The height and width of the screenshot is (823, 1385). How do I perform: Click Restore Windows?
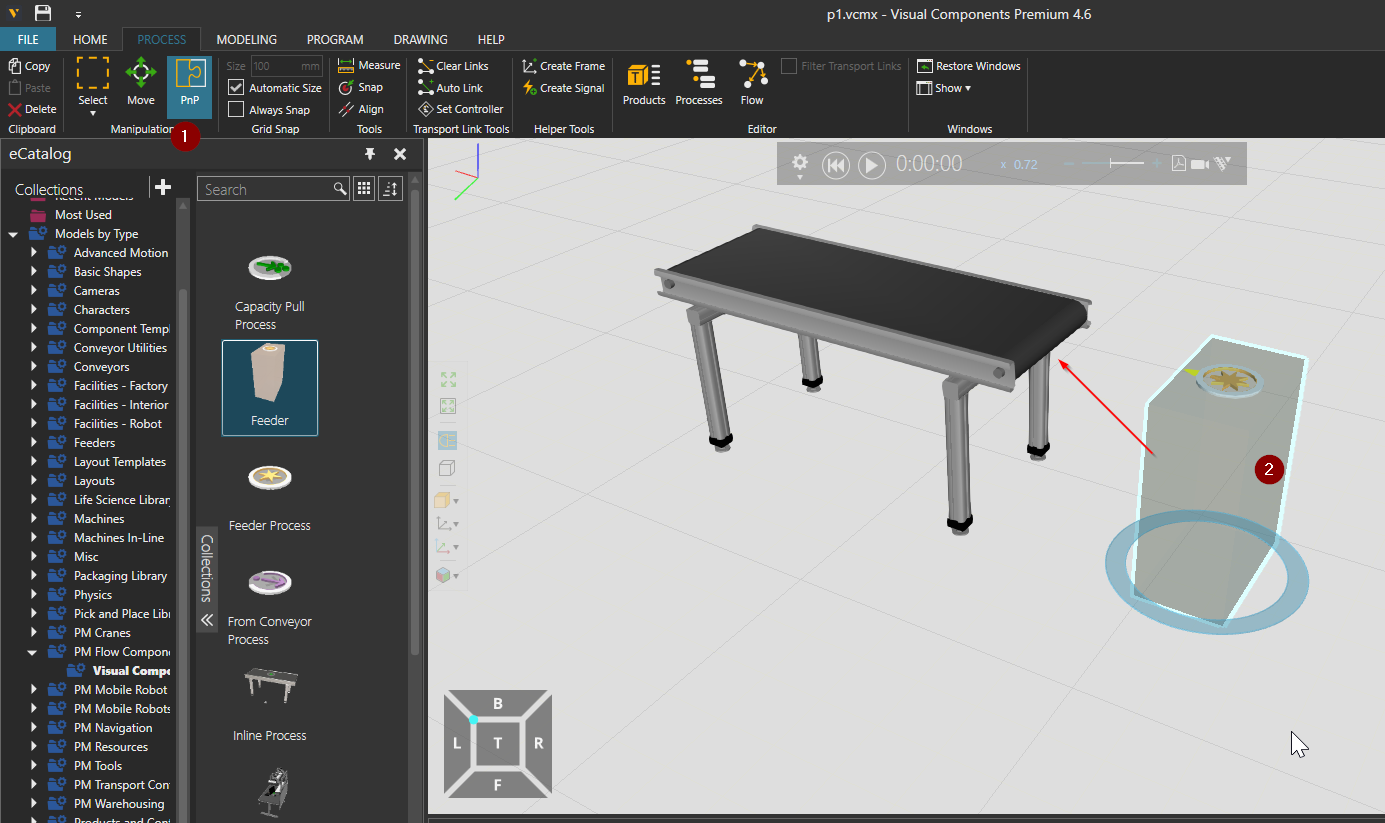coord(968,65)
